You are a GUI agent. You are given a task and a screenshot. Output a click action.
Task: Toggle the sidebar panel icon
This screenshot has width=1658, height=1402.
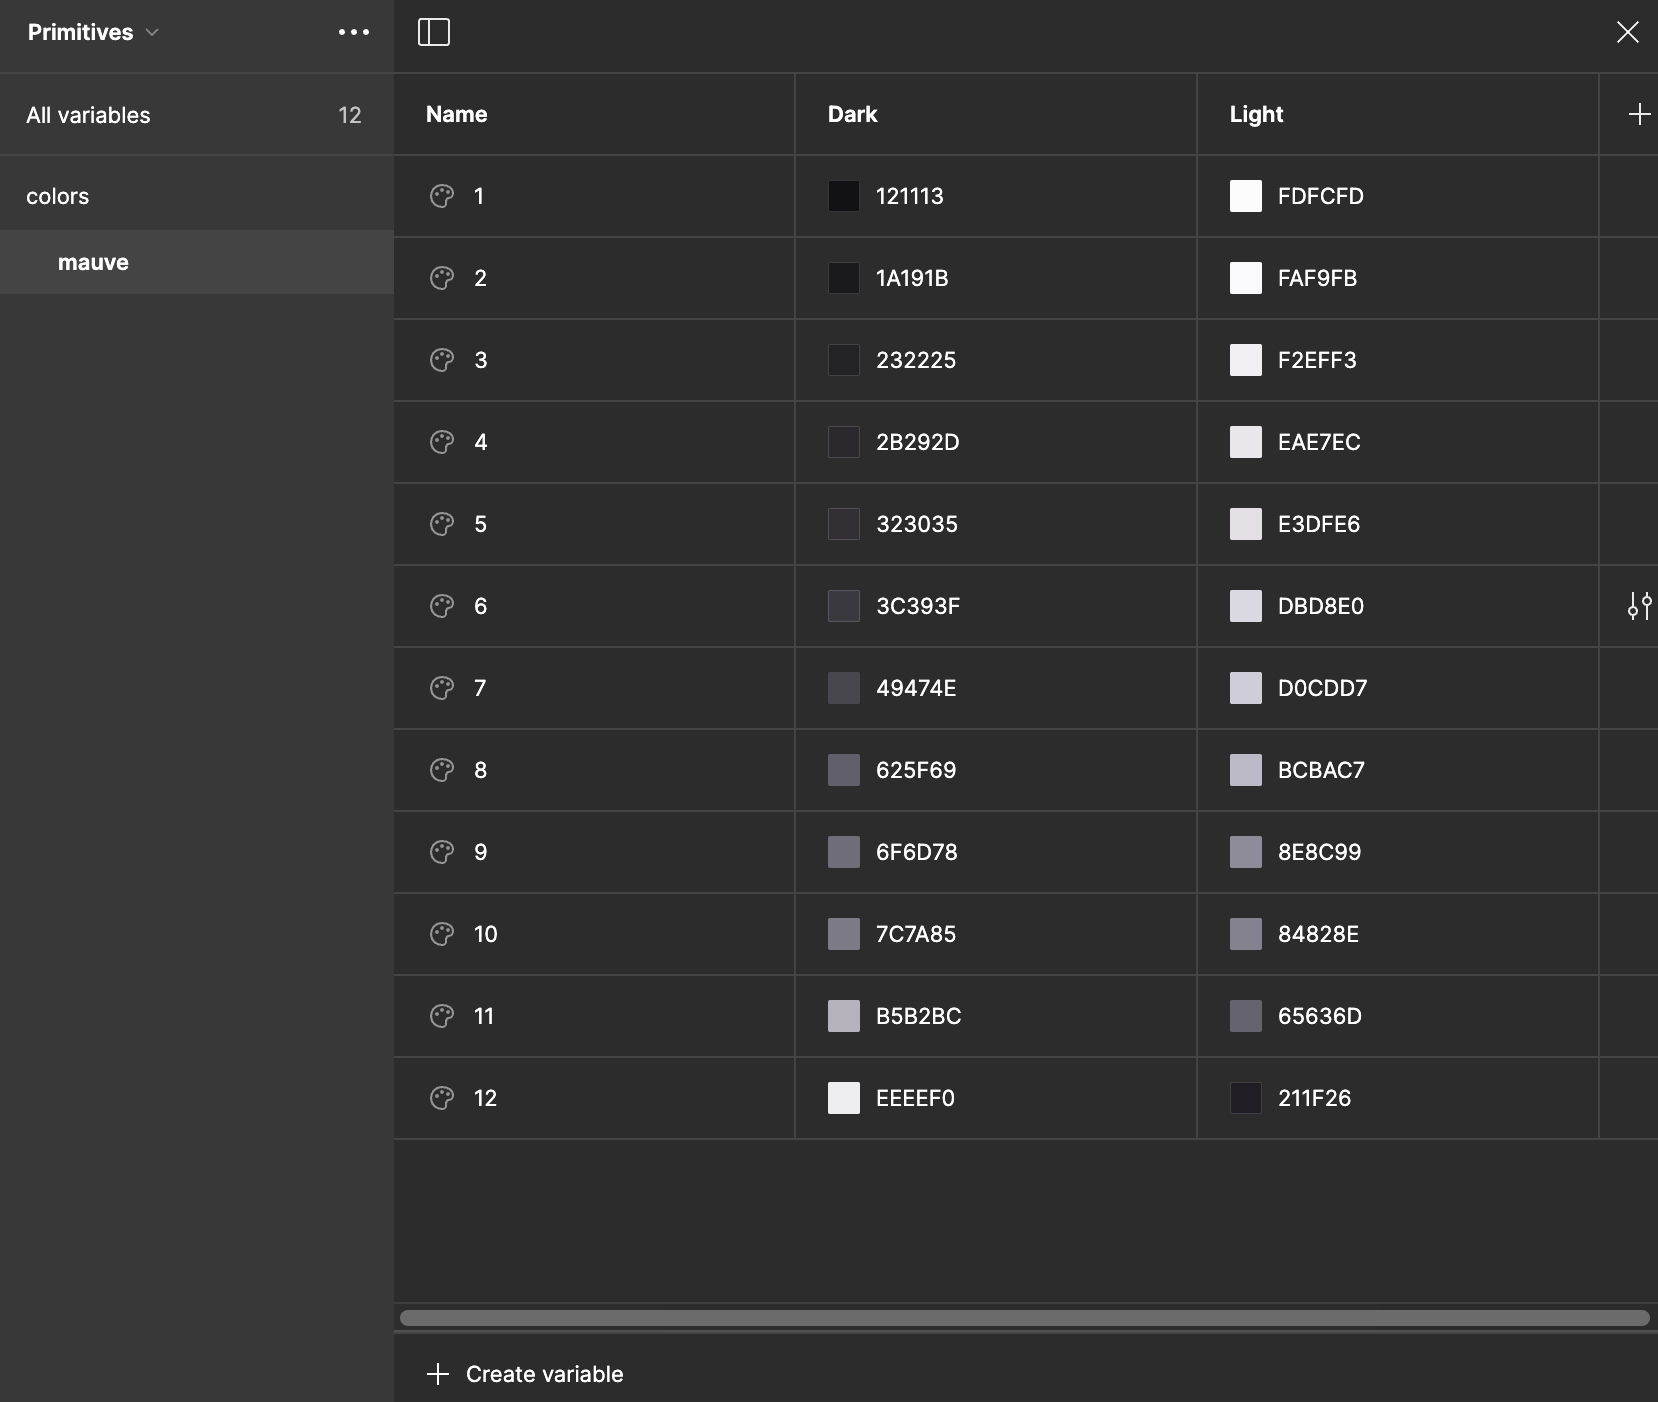[x=434, y=32]
